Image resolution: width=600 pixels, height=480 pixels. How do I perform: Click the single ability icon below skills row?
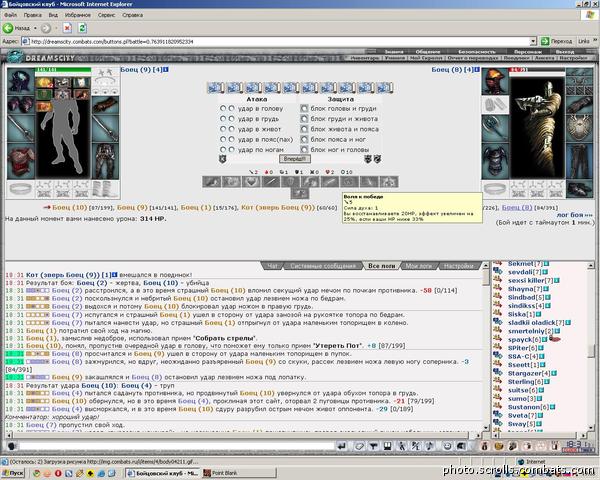point(300,194)
